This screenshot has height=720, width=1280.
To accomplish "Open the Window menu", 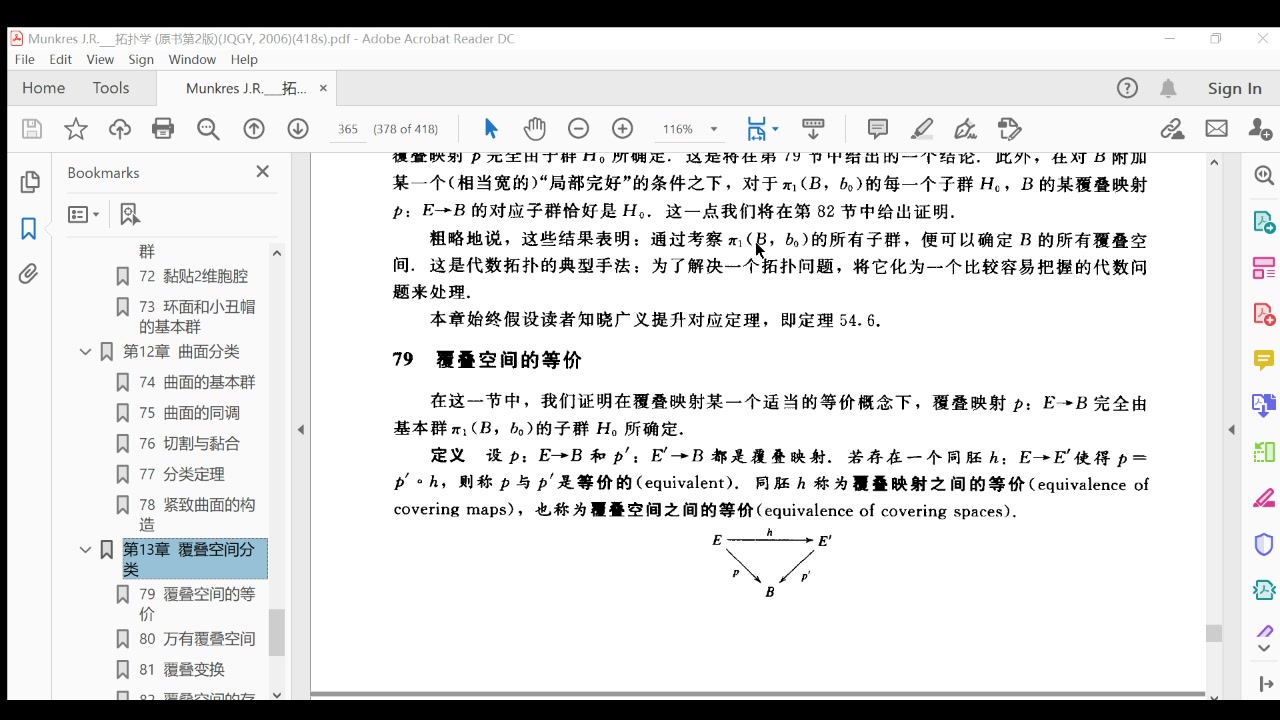I will (x=192, y=60).
